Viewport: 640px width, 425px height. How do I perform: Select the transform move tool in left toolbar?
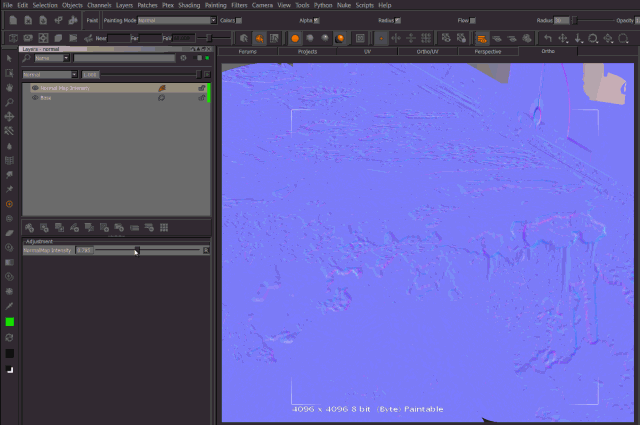9,116
